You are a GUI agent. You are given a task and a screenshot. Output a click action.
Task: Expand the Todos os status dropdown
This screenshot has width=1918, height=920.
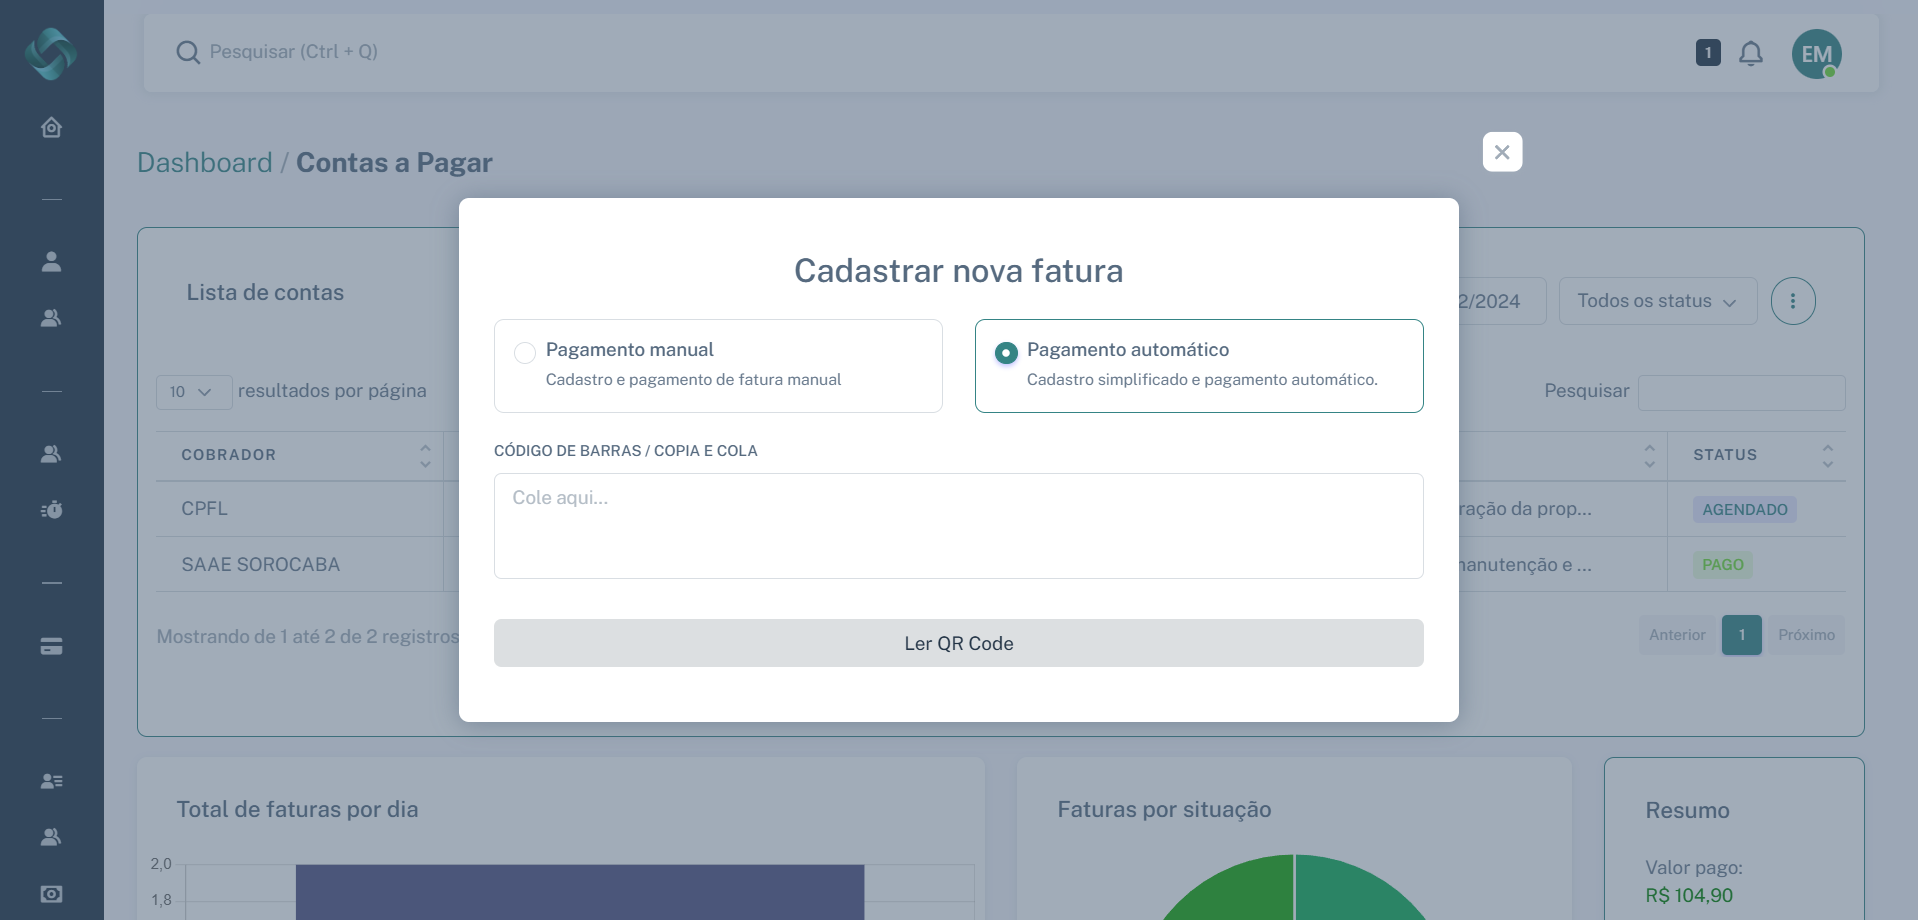click(1657, 301)
